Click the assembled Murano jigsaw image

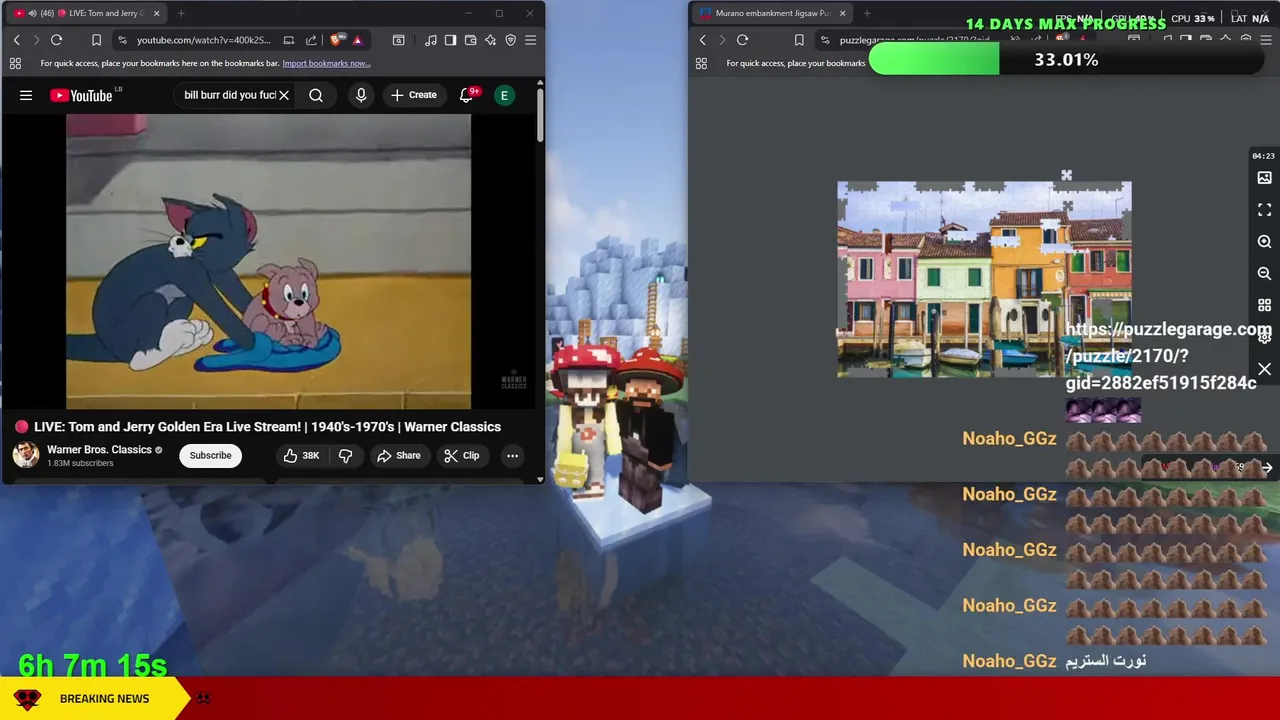coord(984,280)
